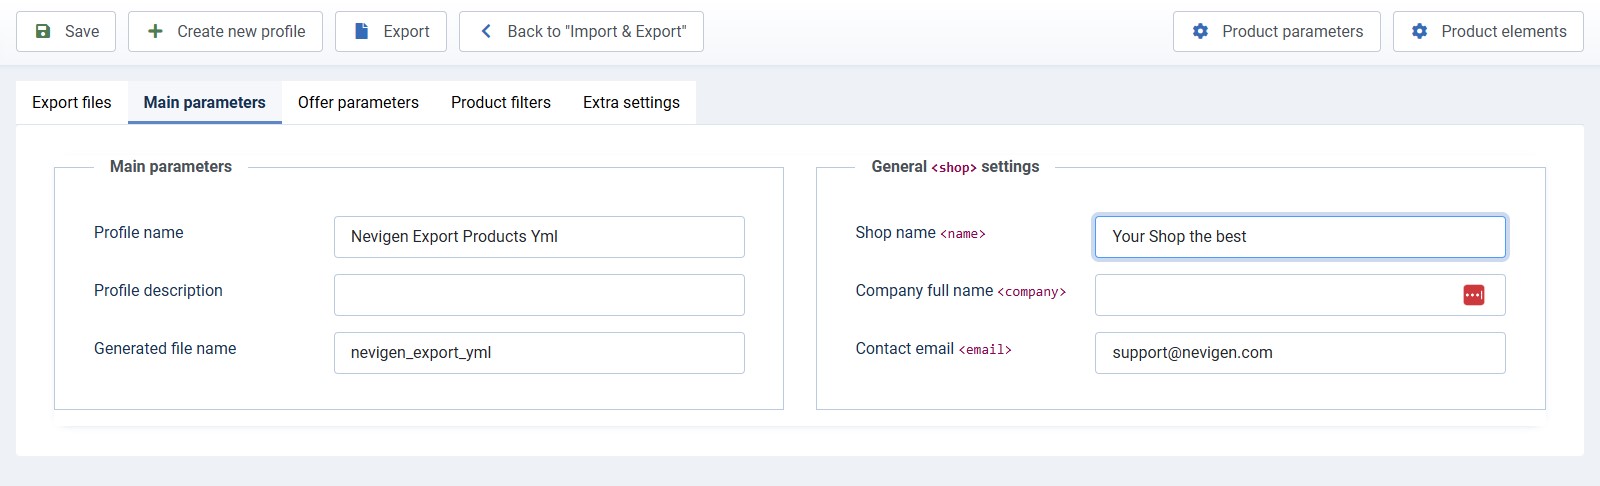Click into the Profile description field
1600x486 pixels.
click(539, 295)
